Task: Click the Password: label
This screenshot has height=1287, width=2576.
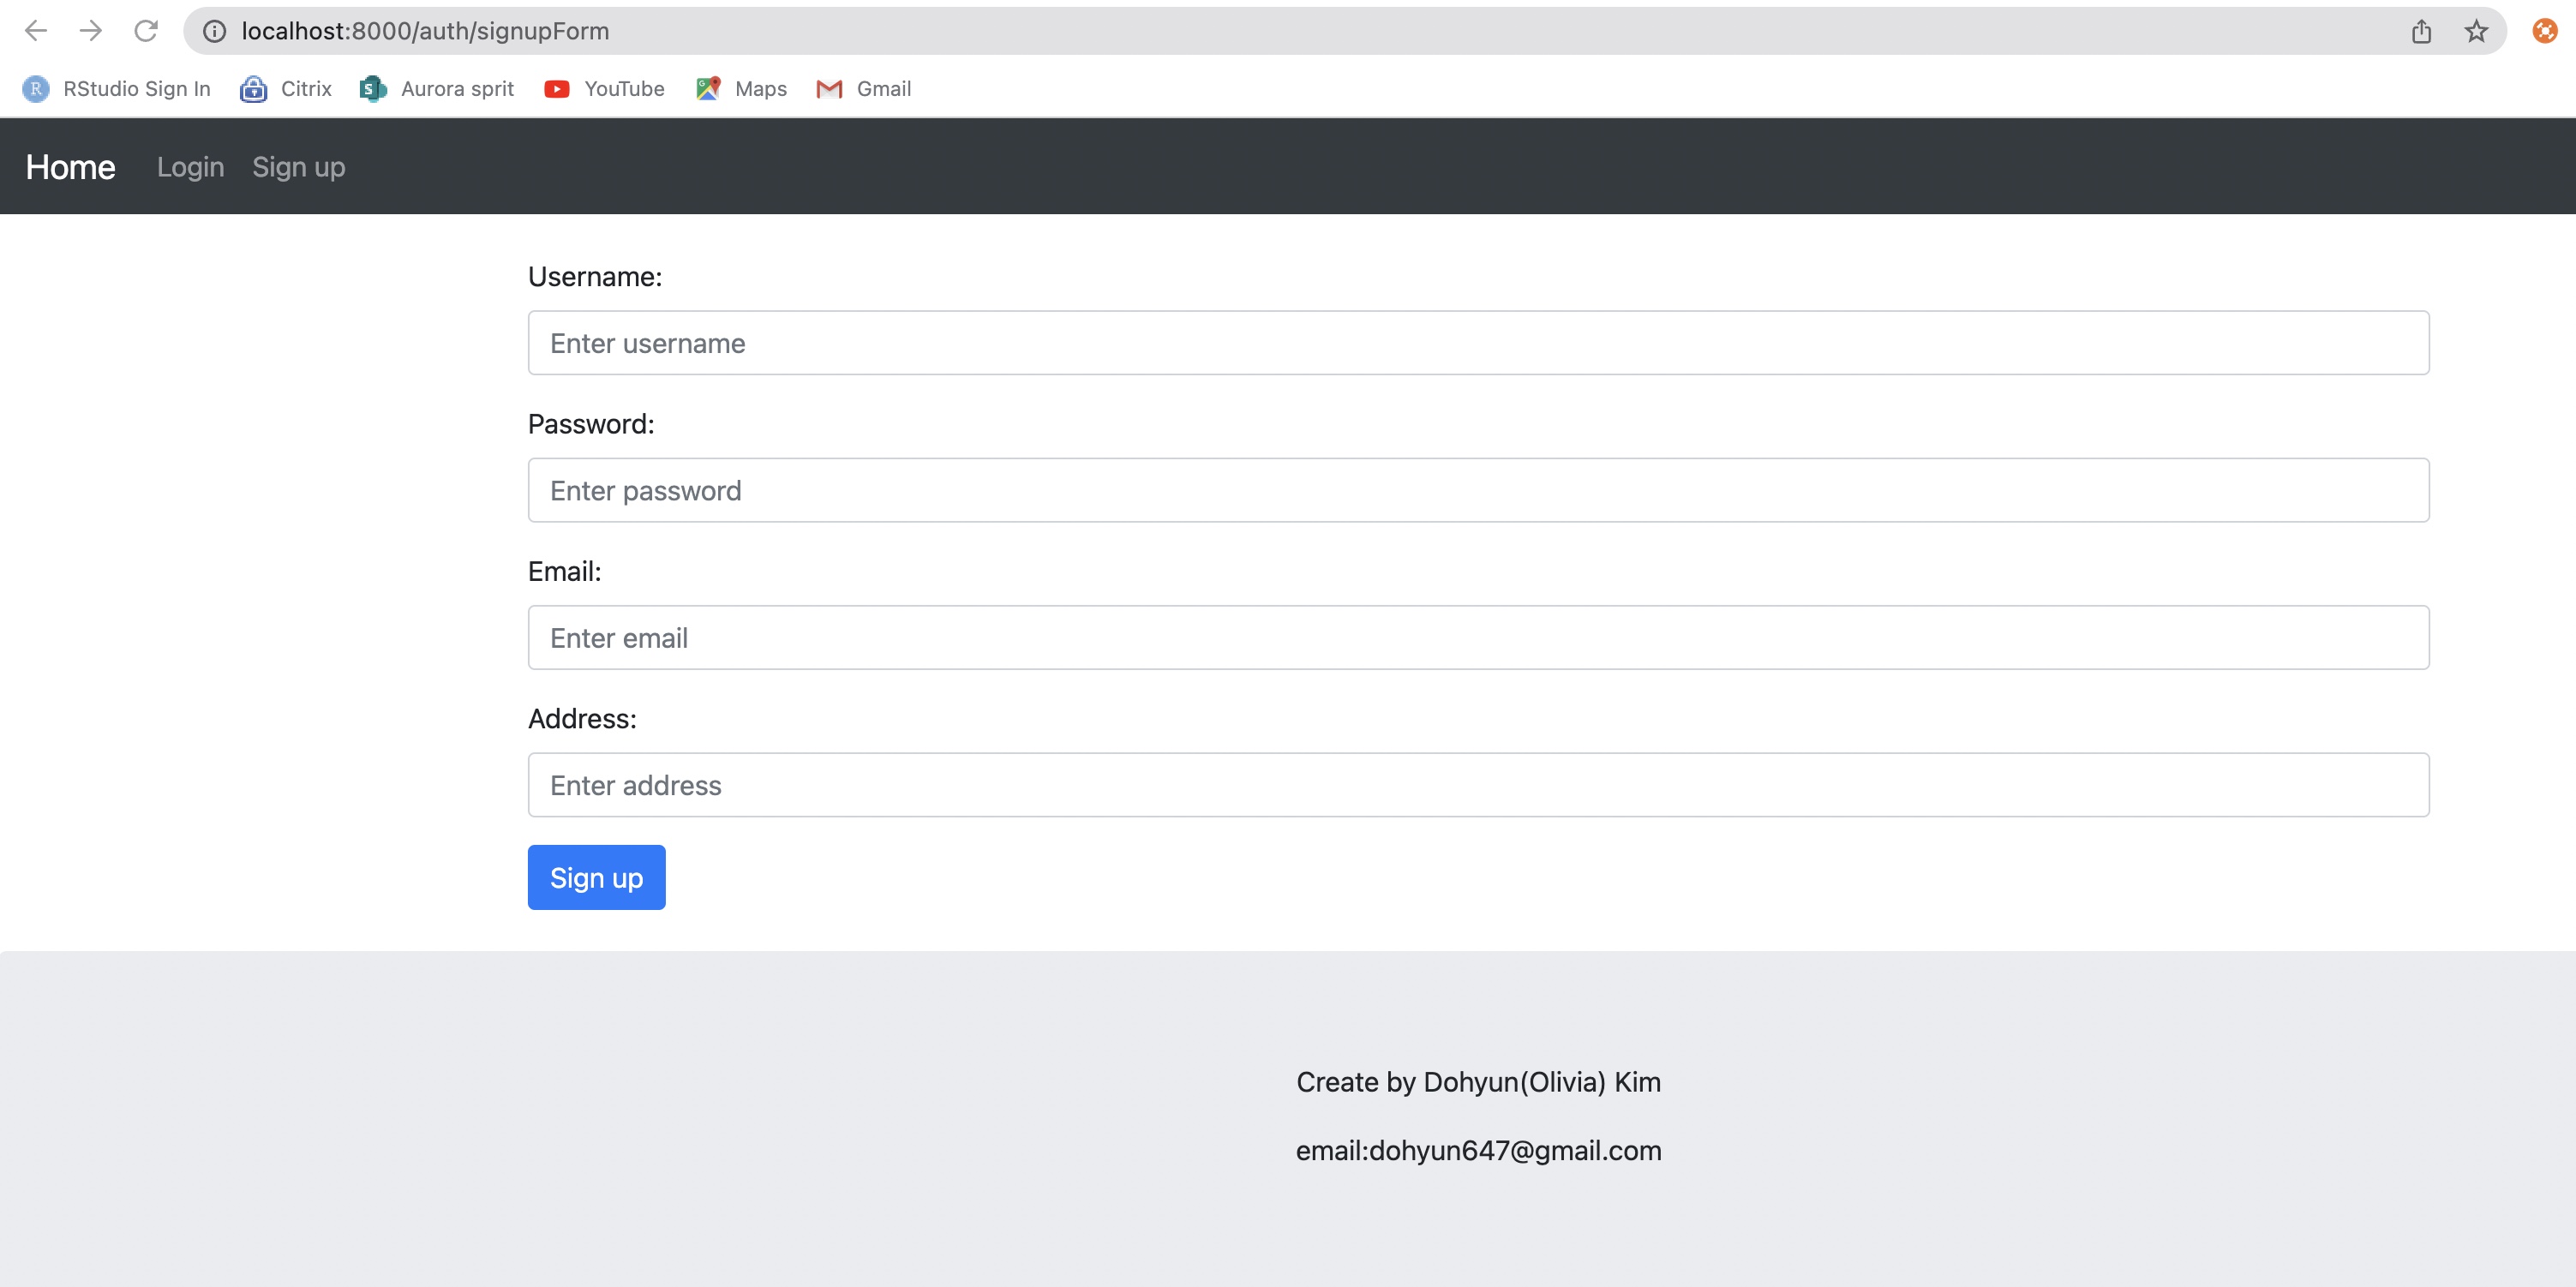Action: point(591,424)
